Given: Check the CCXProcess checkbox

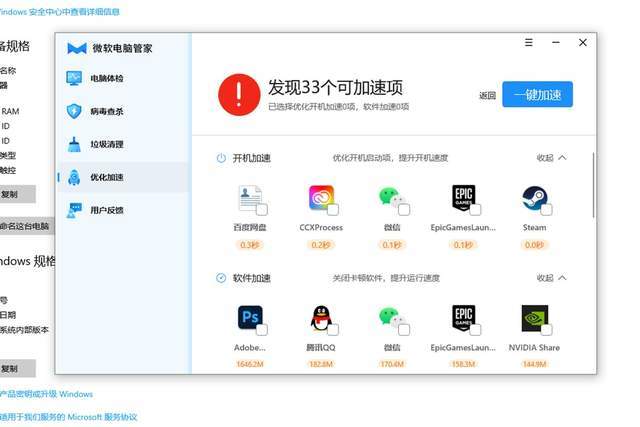Looking at the screenshot, I should tap(333, 210).
